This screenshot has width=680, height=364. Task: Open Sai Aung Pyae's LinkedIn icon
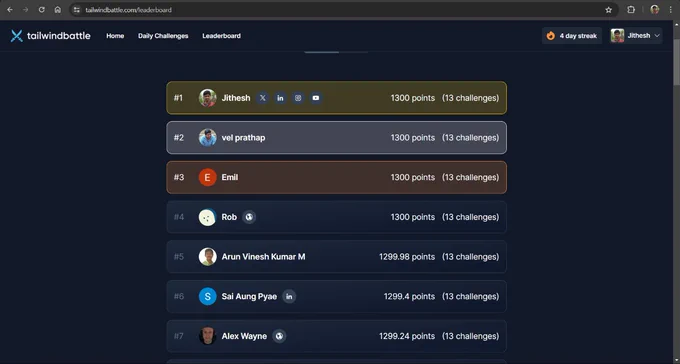coord(289,296)
